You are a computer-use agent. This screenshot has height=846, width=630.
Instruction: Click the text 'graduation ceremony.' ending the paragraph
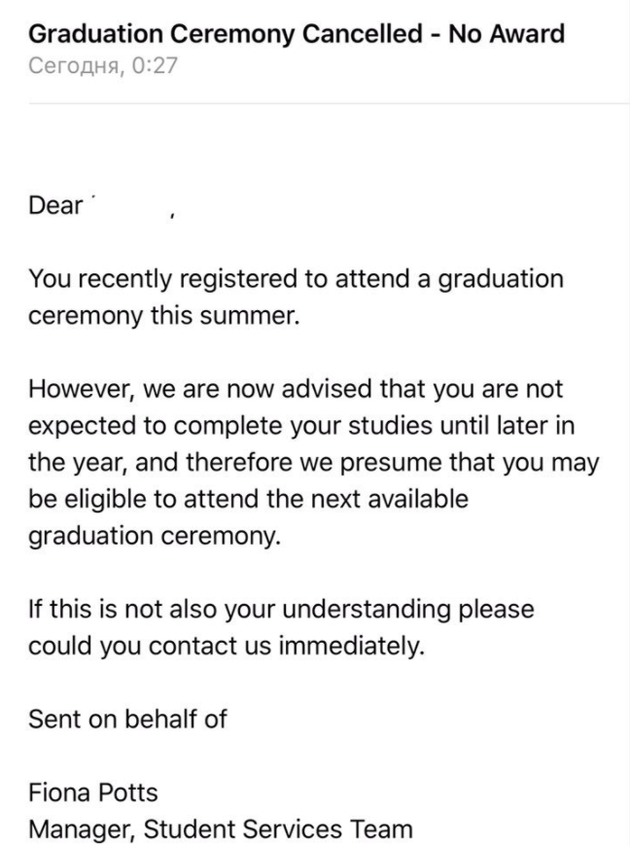[154, 536]
